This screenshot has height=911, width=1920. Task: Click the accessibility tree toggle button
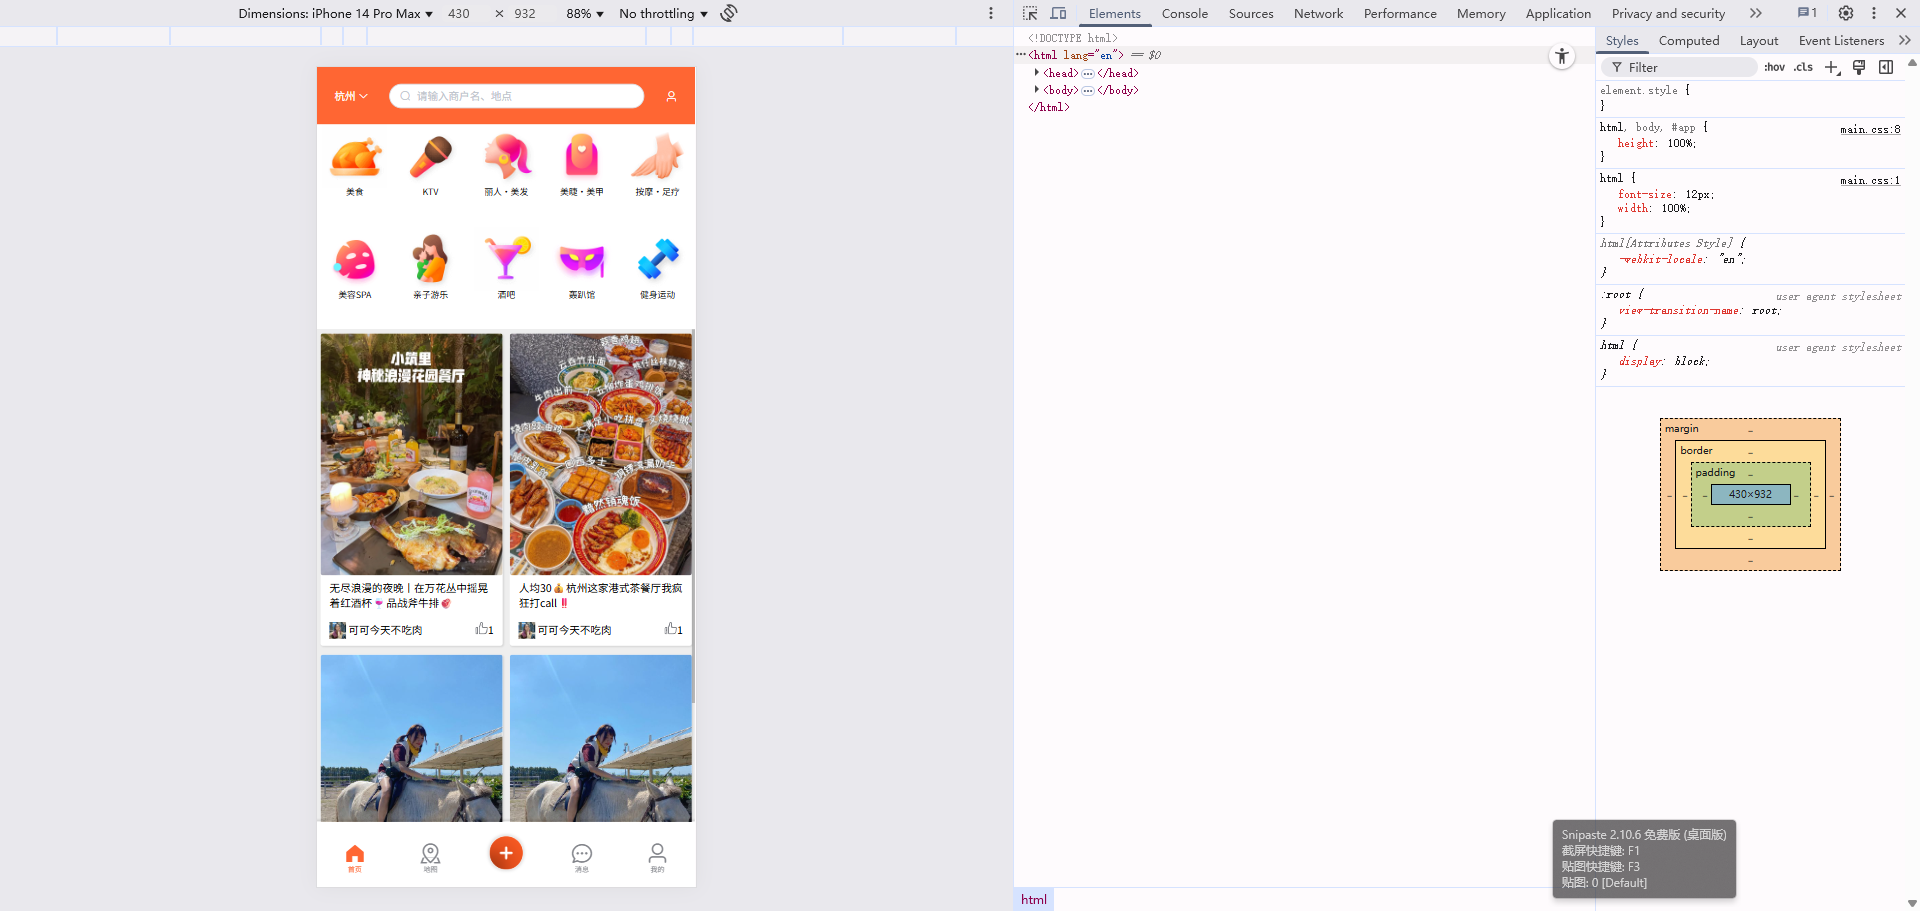click(x=1562, y=57)
